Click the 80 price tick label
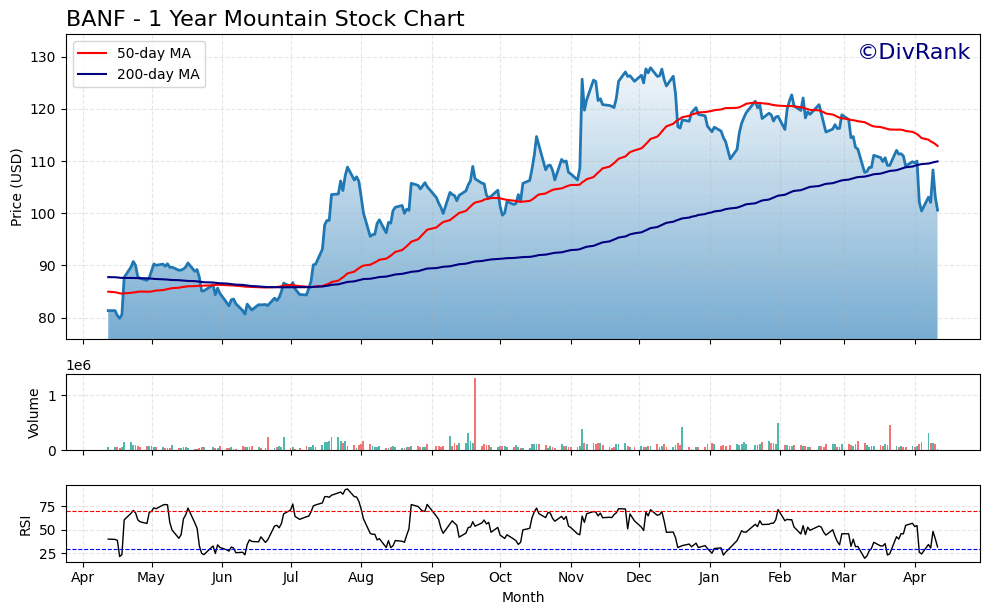 [47, 319]
